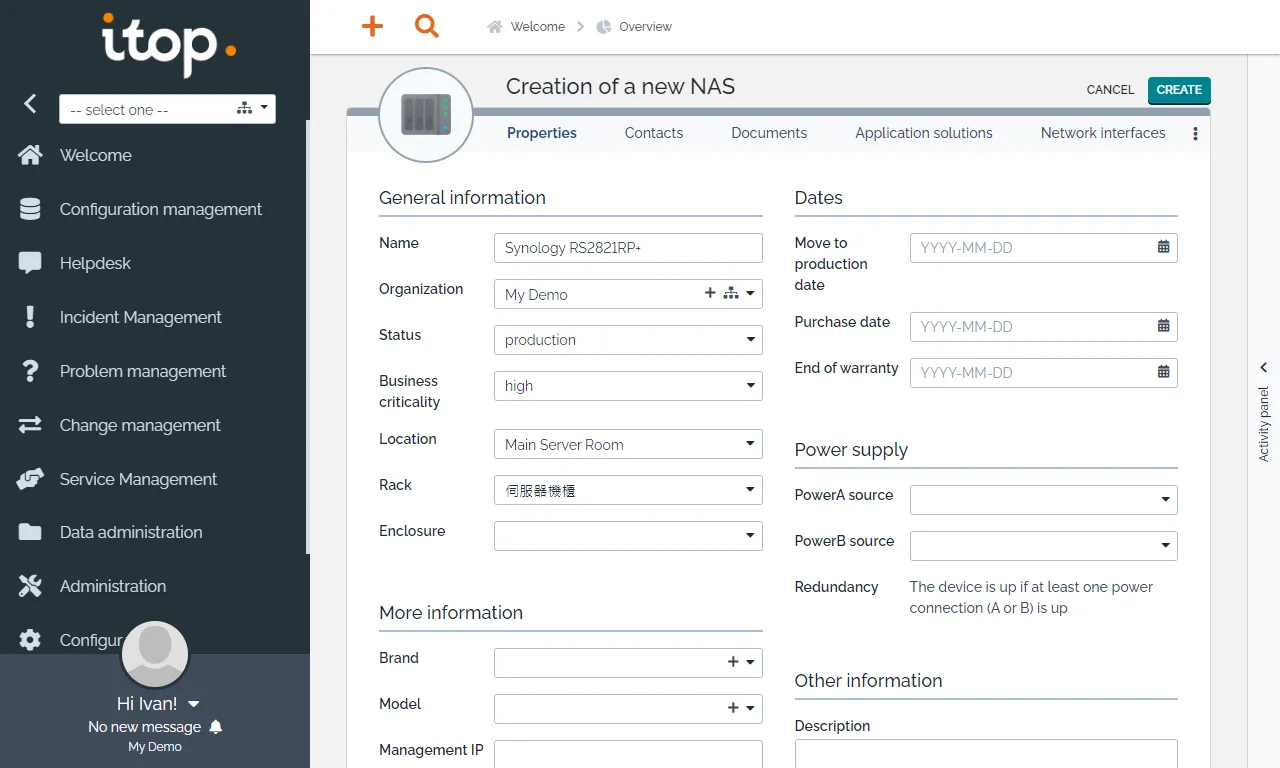Switch to the Contacts tab
This screenshot has height=768, width=1280.
[x=654, y=133]
